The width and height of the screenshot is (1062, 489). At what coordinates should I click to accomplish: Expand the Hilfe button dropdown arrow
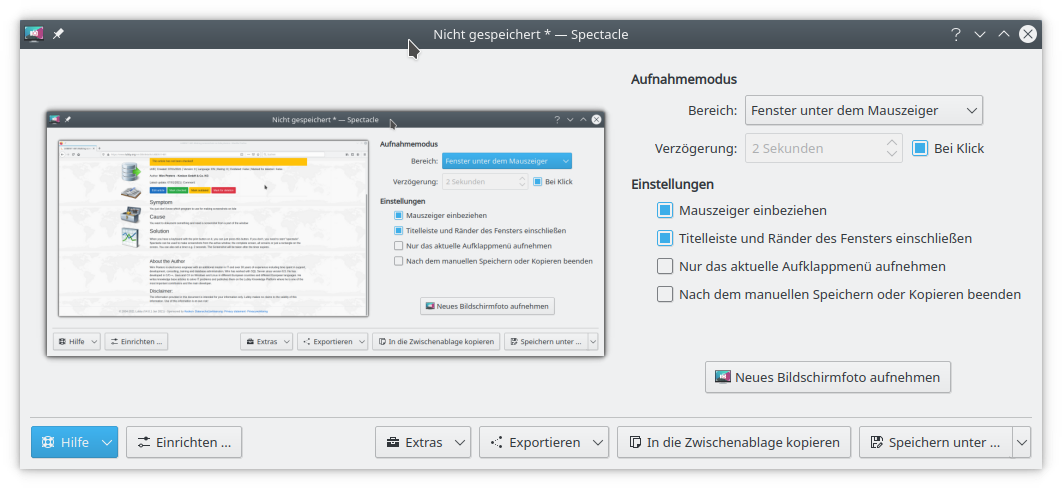(x=107, y=442)
